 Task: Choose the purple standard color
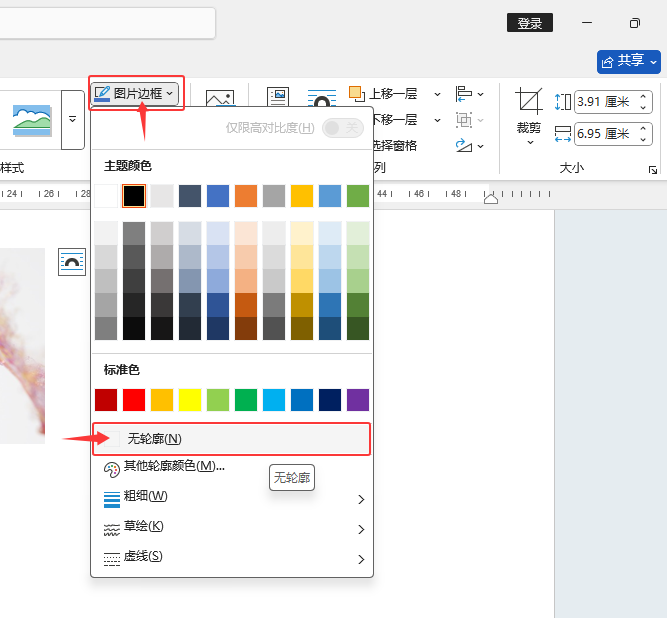[358, 400]
